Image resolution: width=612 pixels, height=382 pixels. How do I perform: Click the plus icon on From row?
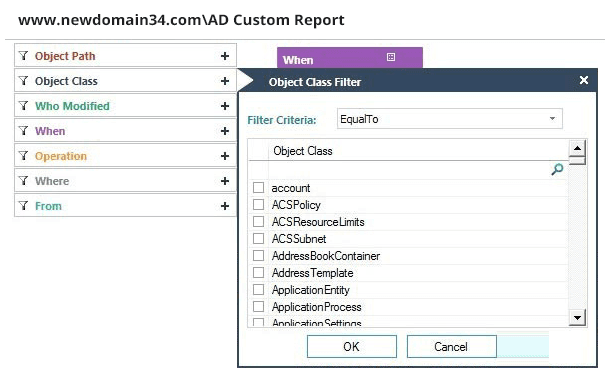point(225,206)
